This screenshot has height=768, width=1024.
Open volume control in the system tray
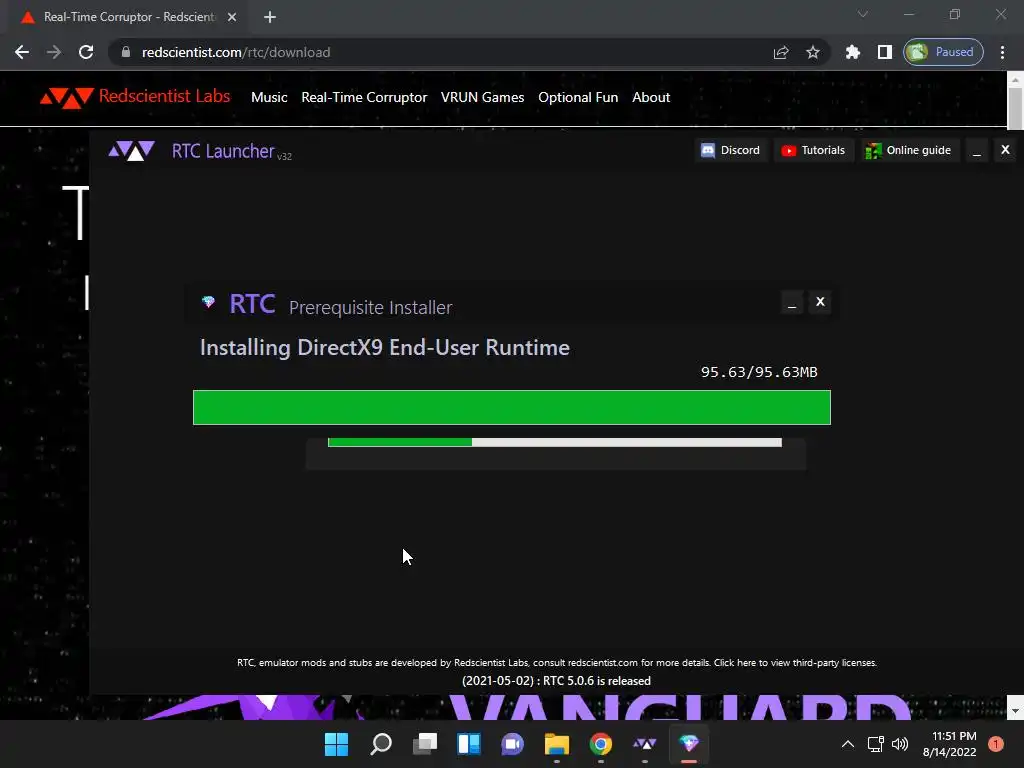pyautogui.click(x=900, y=744)
